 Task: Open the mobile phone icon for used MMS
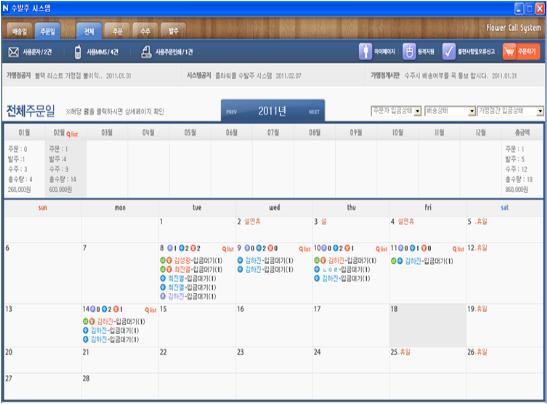78,52
